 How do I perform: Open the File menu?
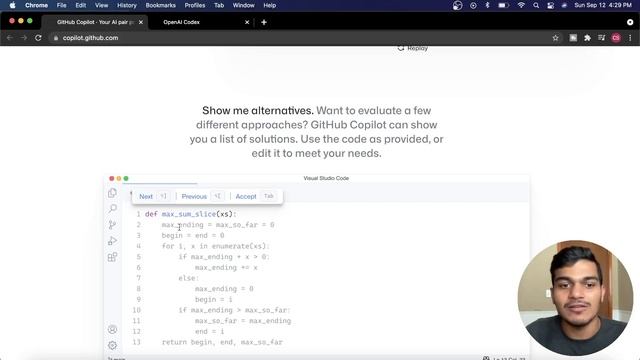[62, 5]
